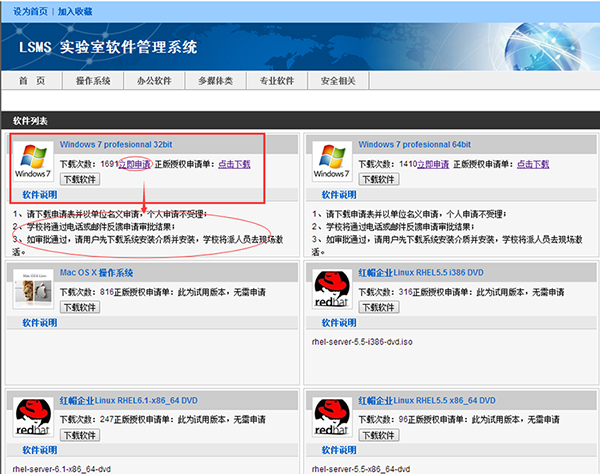This screenshot has height=474, width=600.
Task: Click 下载次数 count 1410 for Windows 7 64bit
Action: pos(408,164)
